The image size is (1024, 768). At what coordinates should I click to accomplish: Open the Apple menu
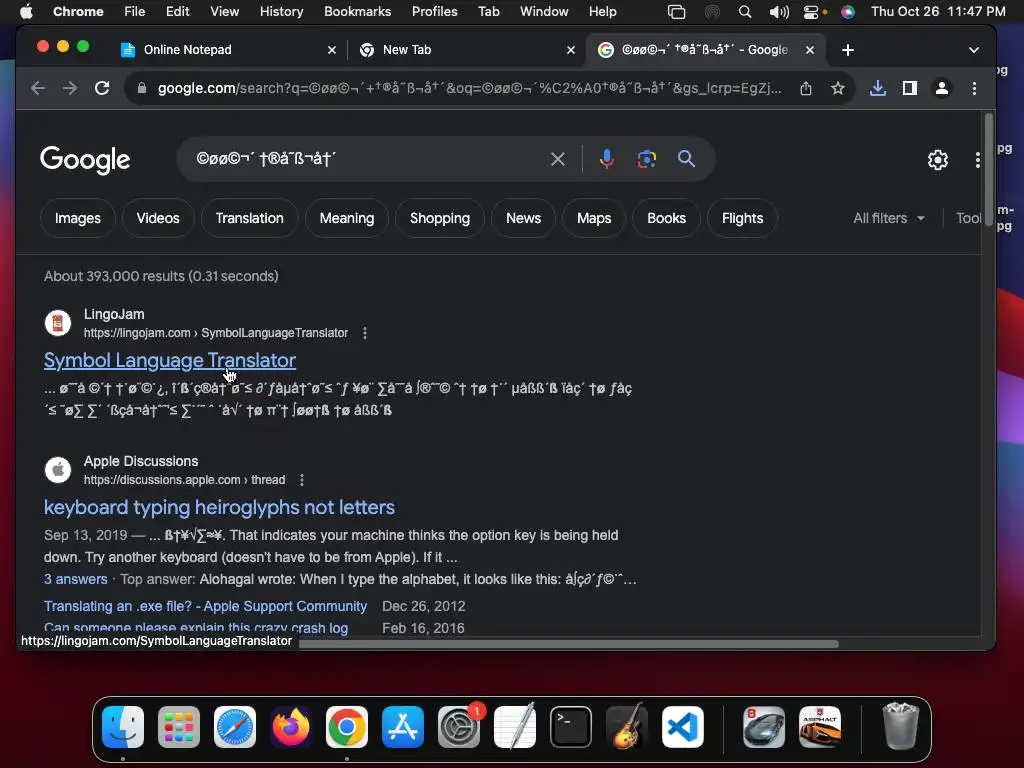point(26,12)
